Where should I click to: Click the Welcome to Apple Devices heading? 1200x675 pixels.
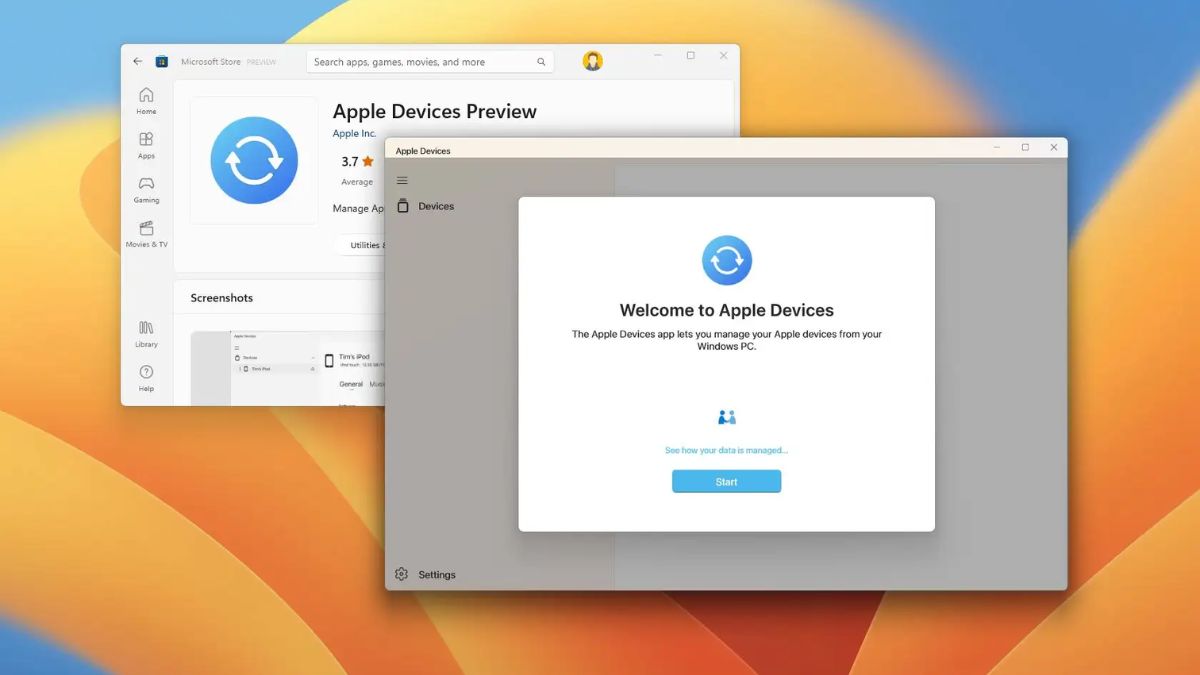[727, 310]
